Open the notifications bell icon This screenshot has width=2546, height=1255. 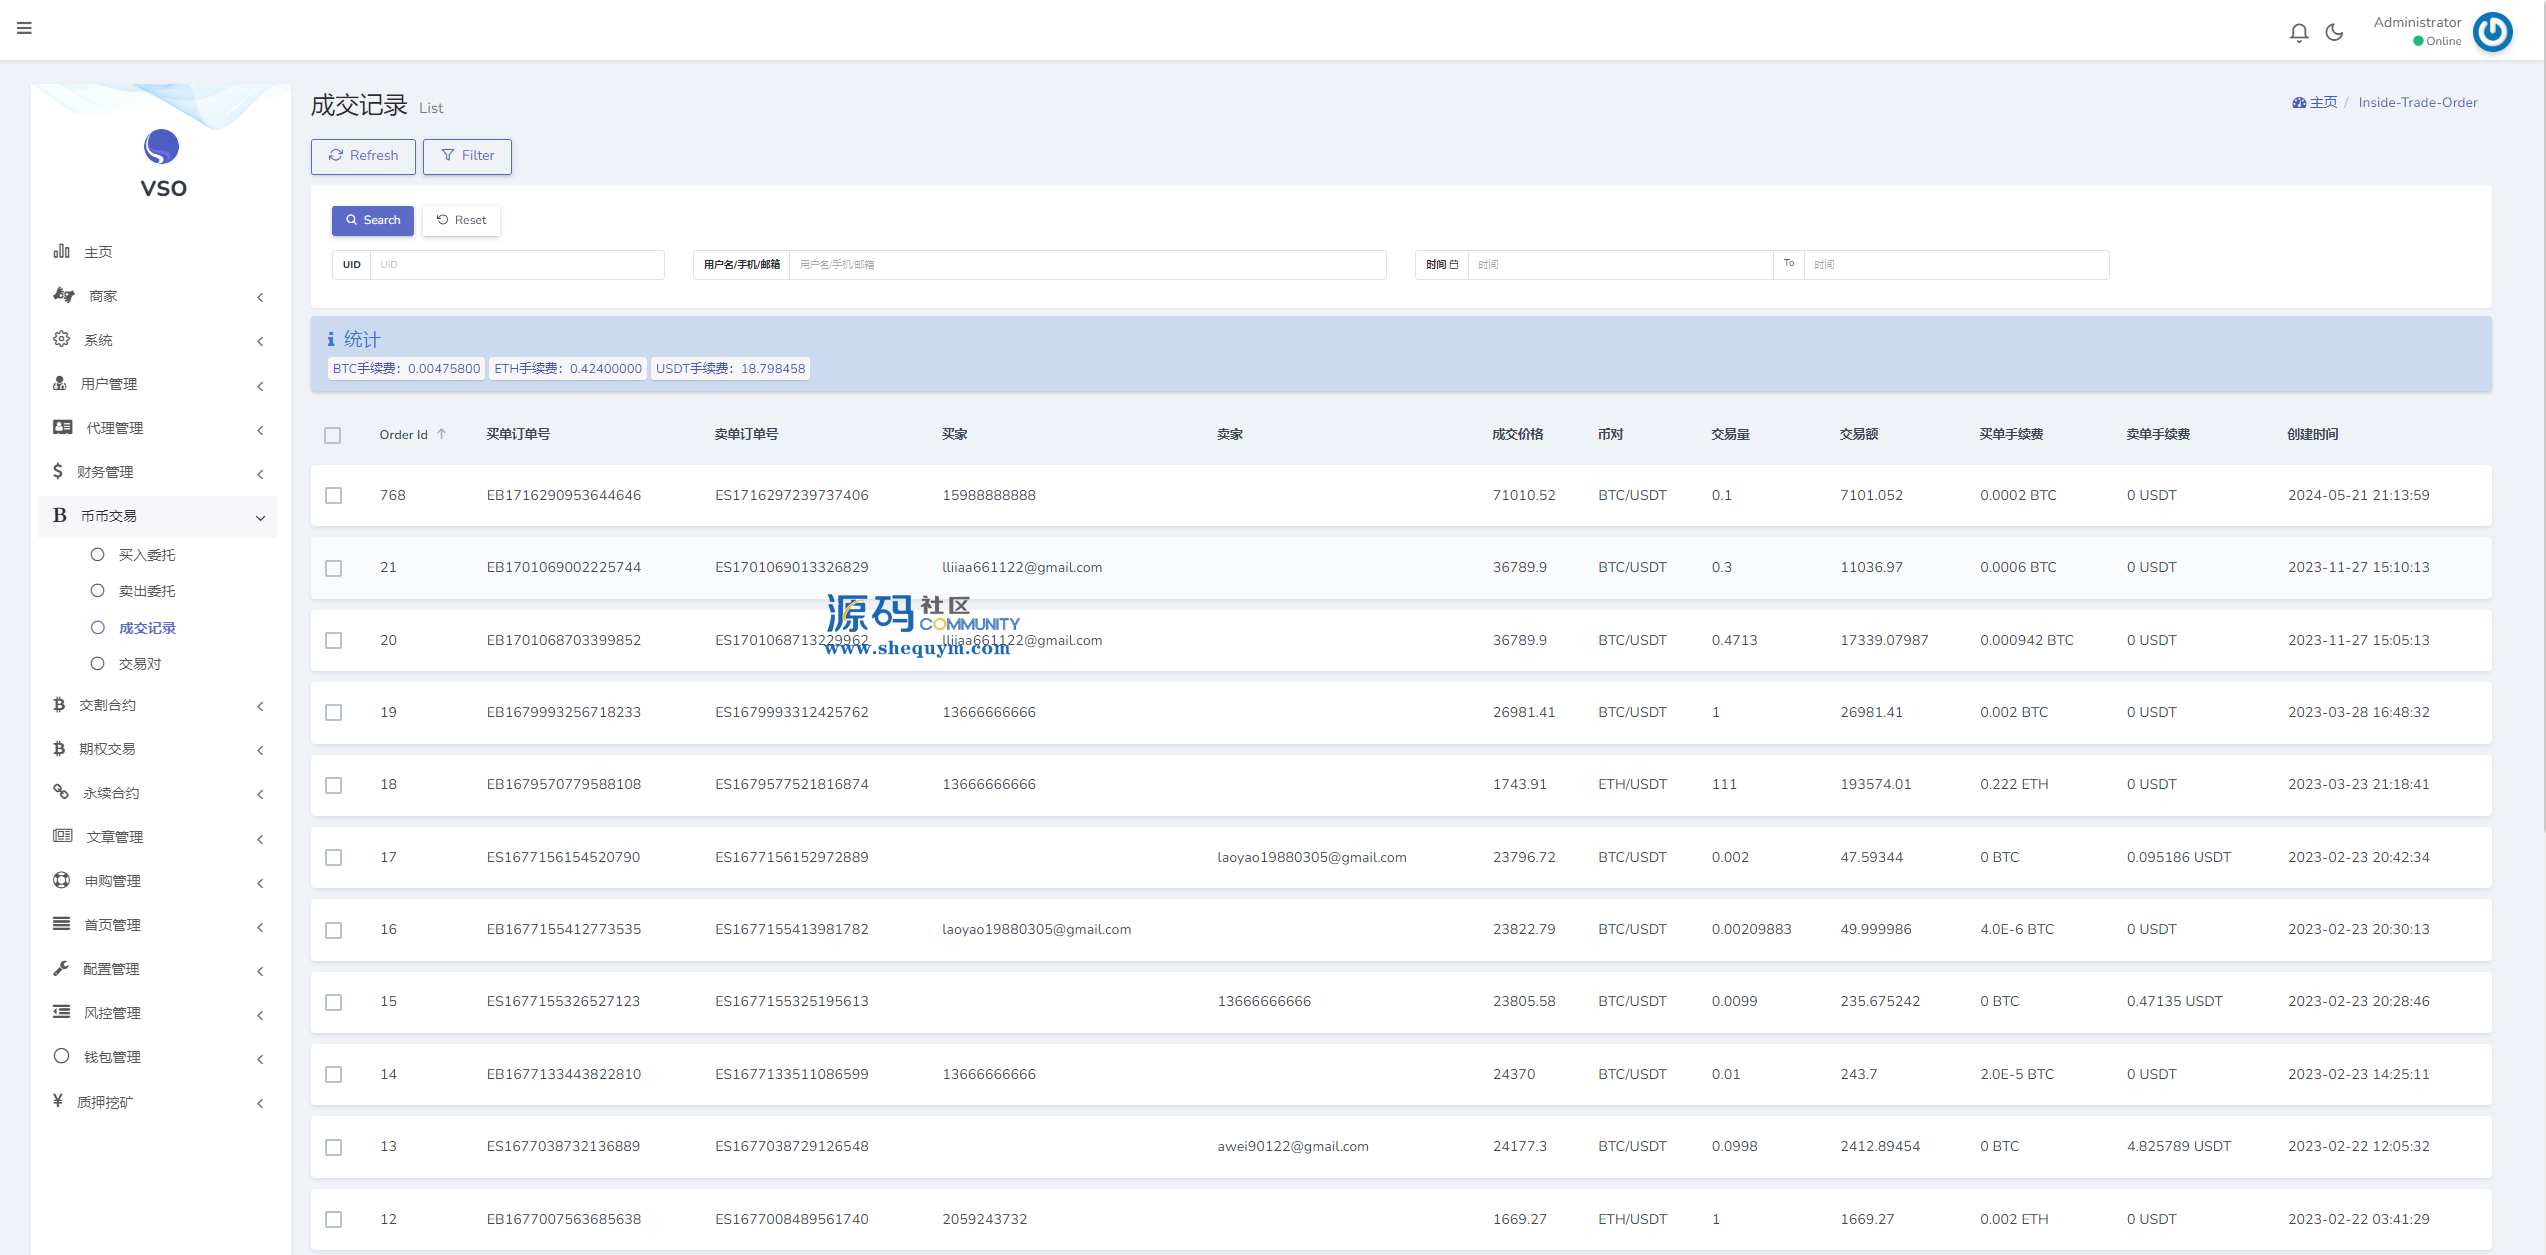pyautogui.click(x=2299, y=32)
